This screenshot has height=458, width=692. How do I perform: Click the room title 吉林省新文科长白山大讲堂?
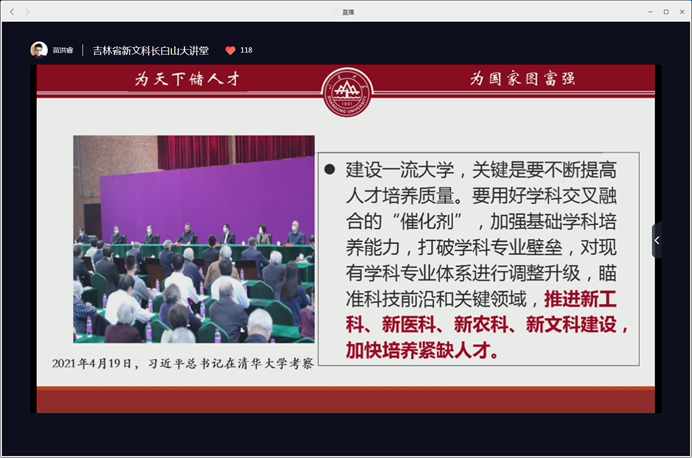click(150, 50)
